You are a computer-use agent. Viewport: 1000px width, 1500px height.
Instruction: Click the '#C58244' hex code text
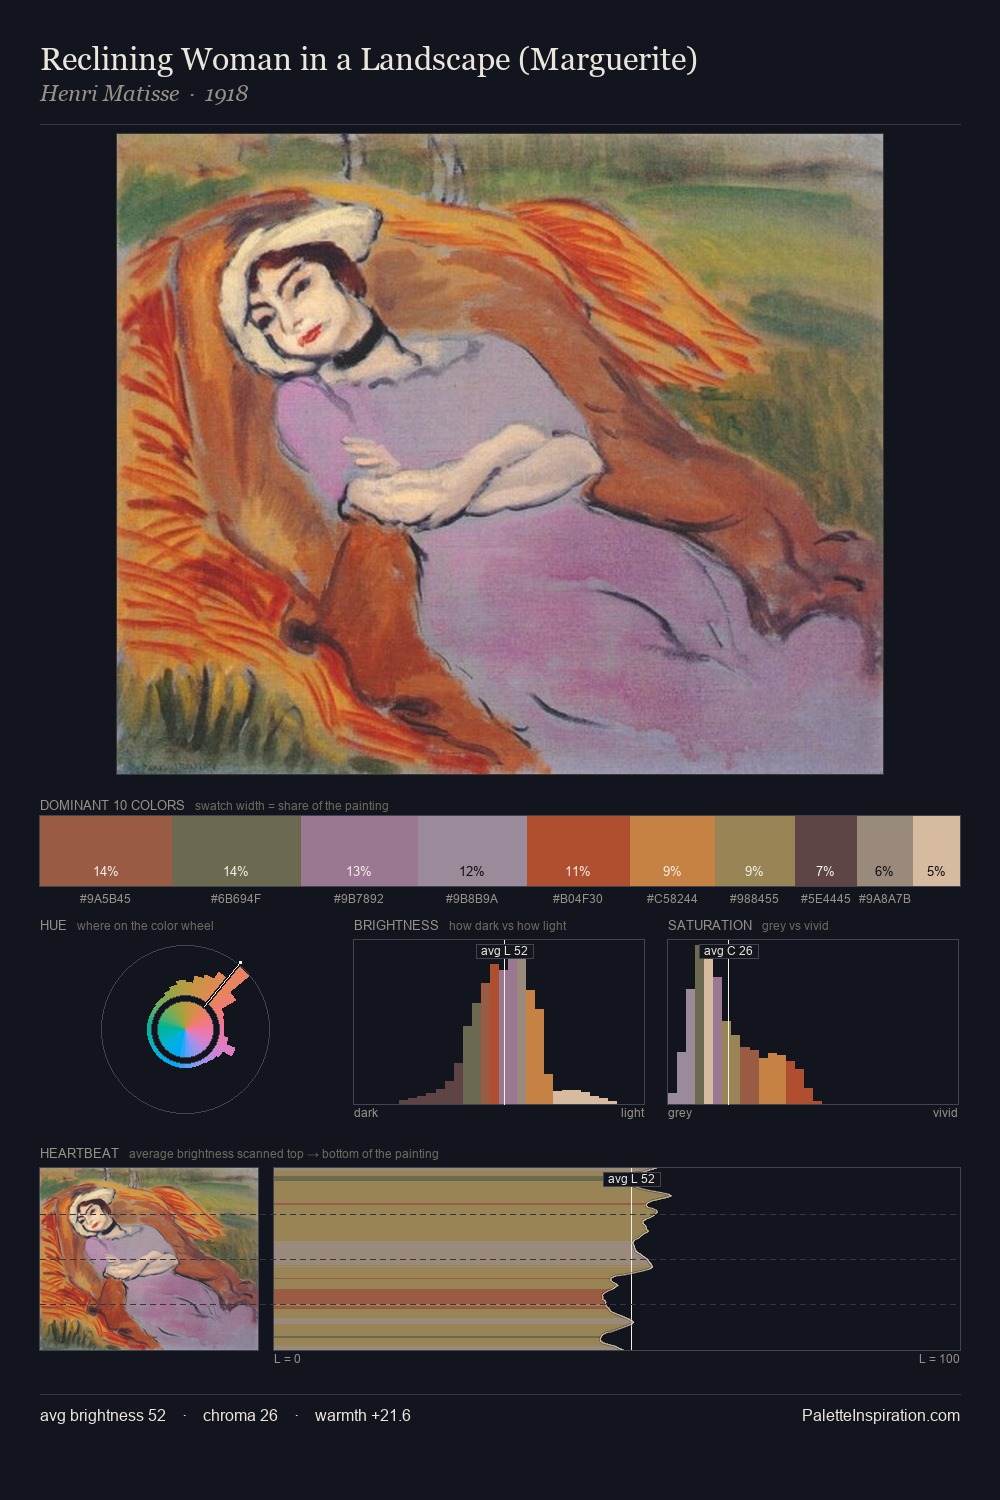click(672, 898)
